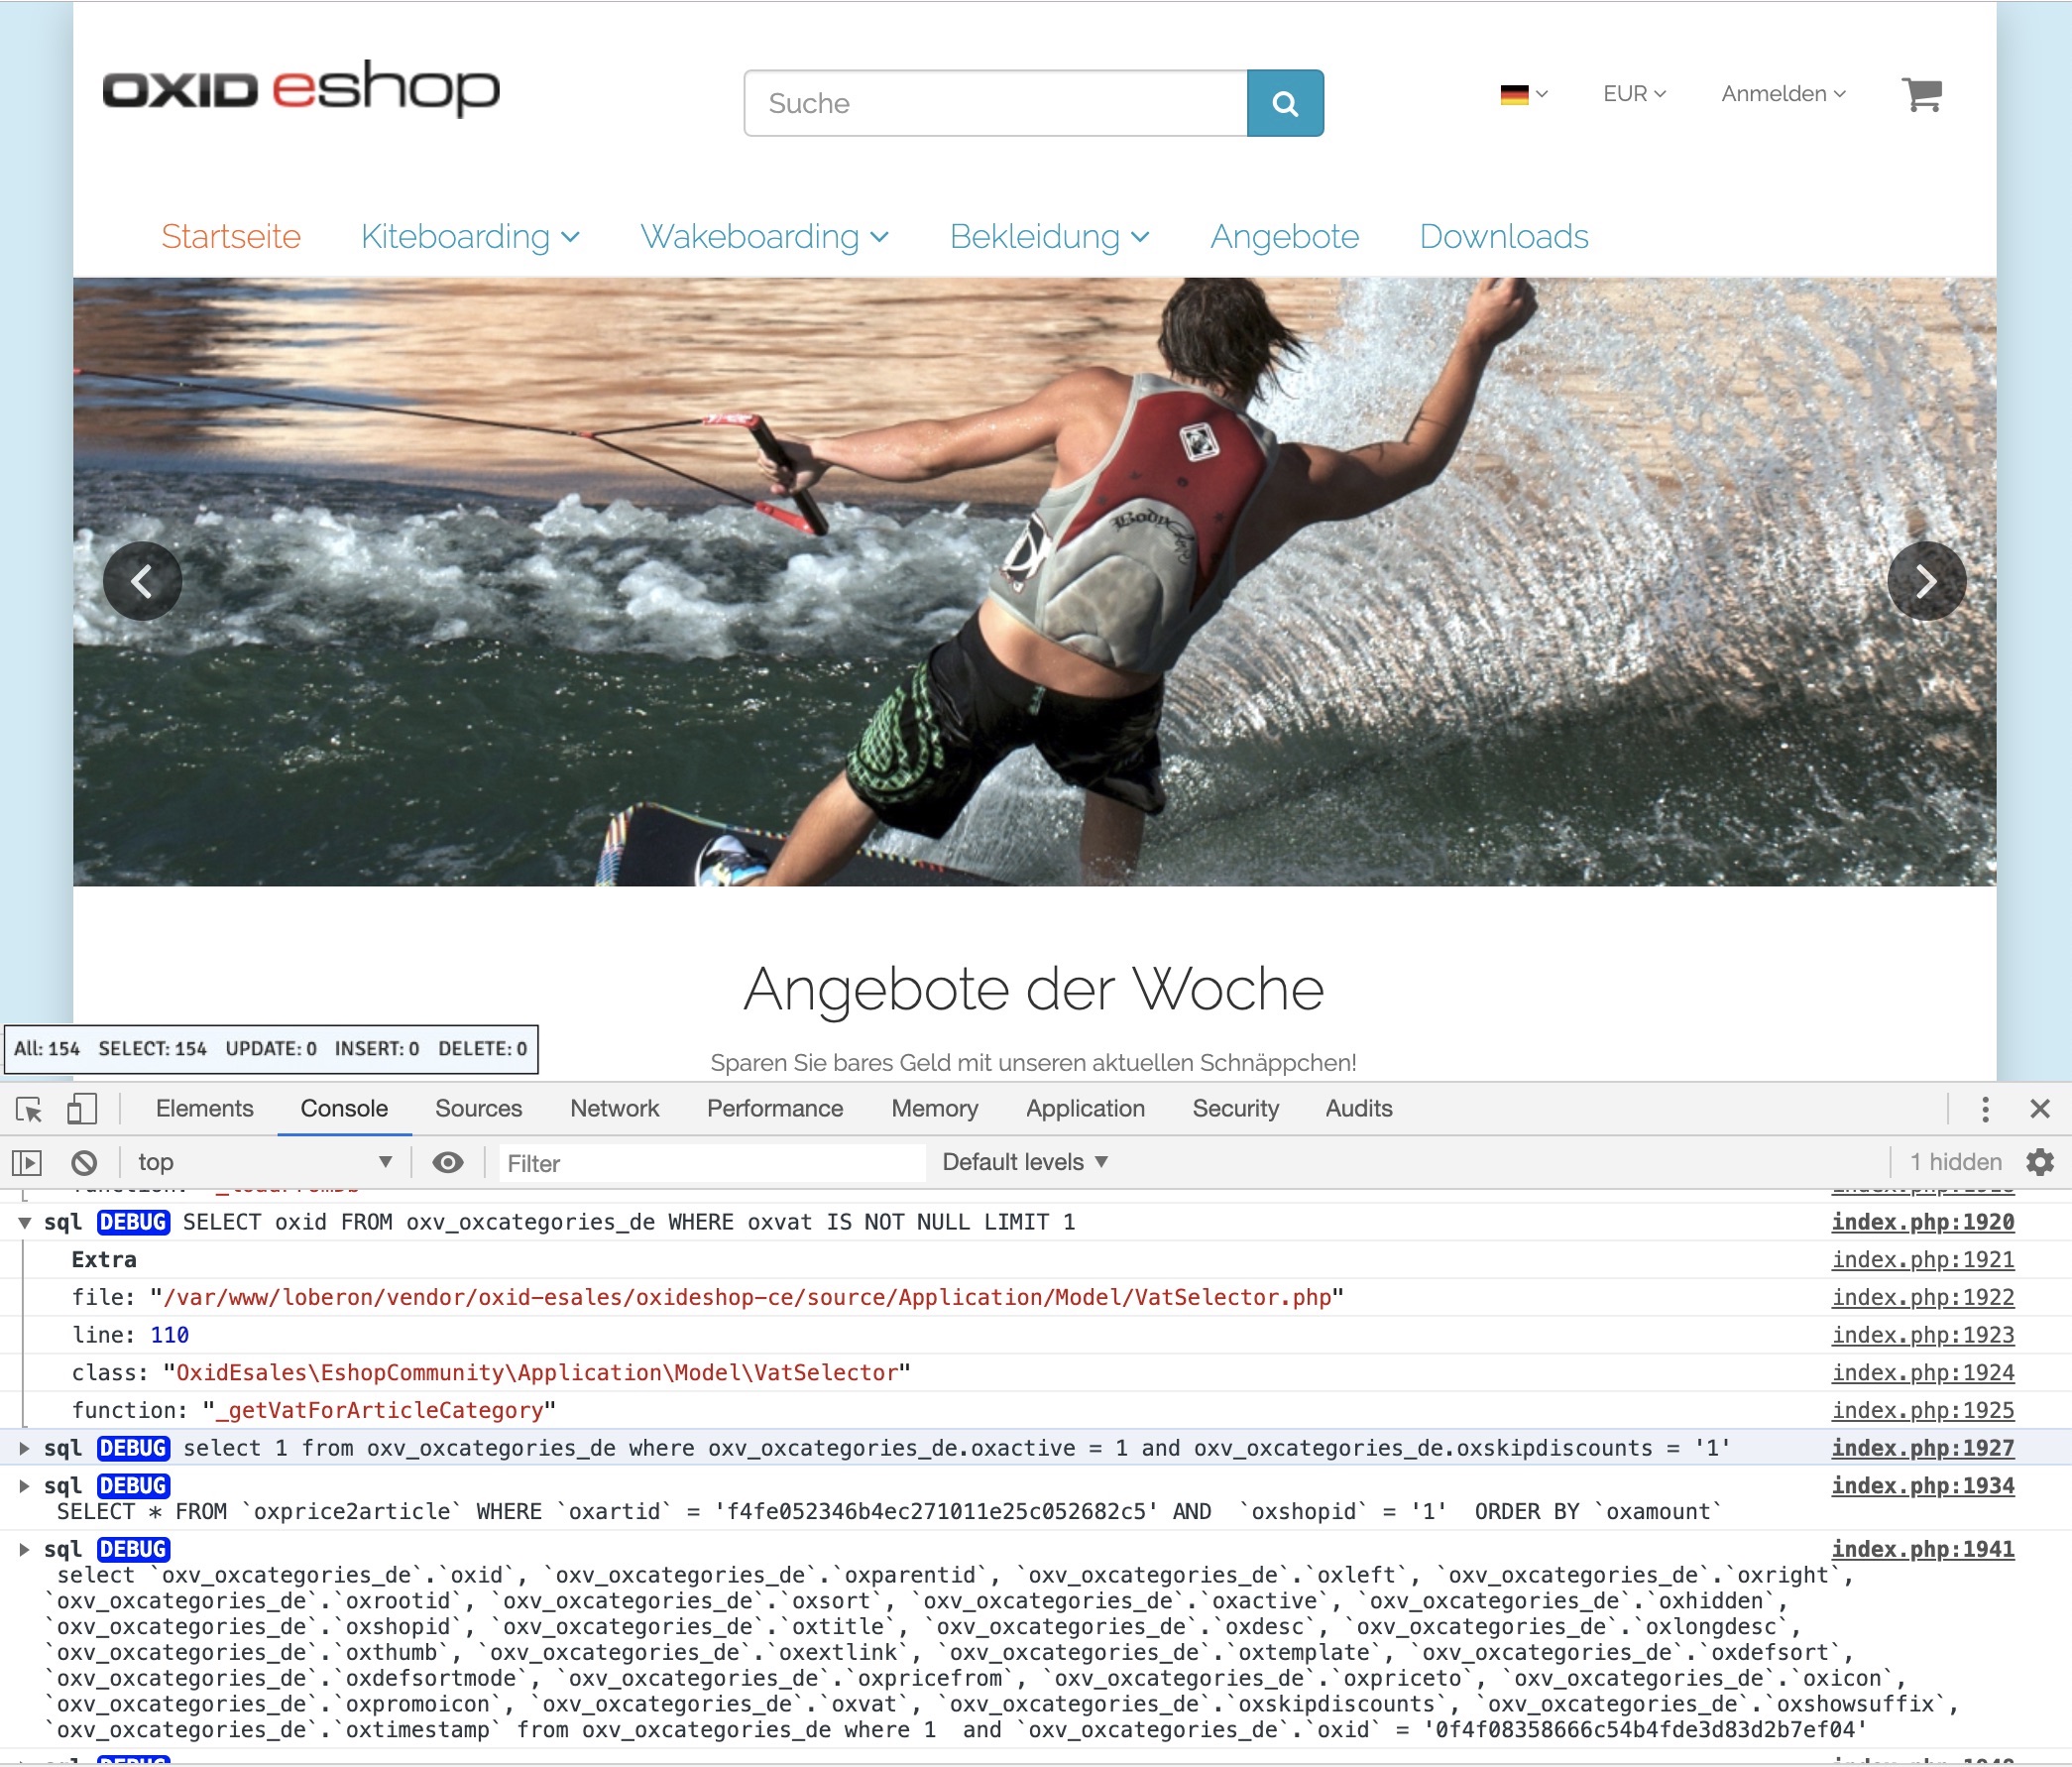Click the blue search magnifier button
The height and width of the screenshot is (1767, 2072).
(1285, 103)
